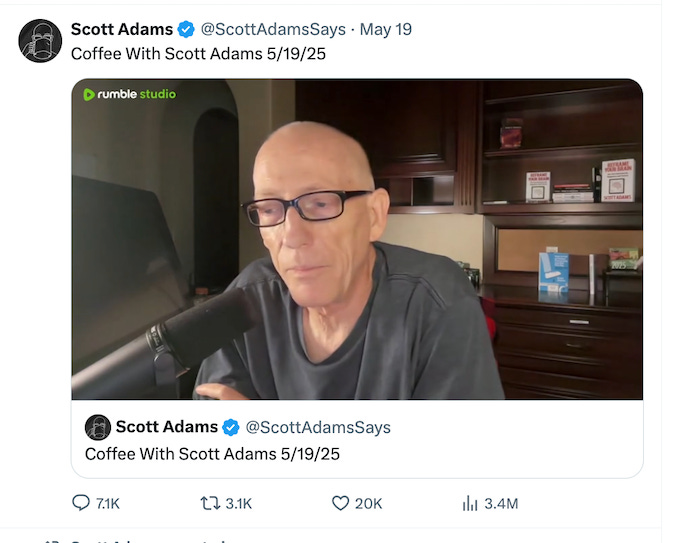Open the May 19 timestamp link
Viewport: 676px width, 543px height.
(x=386, y=29)
